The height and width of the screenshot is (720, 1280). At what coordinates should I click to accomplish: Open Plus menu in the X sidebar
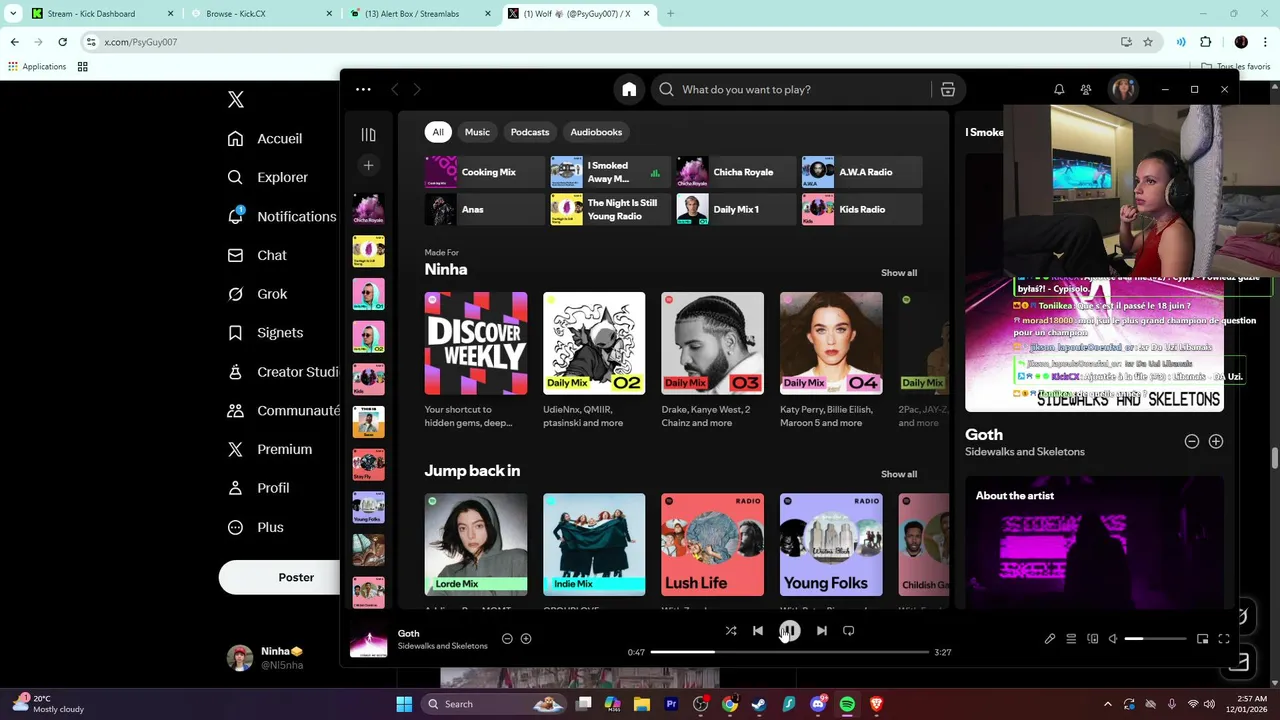point(257,527)
